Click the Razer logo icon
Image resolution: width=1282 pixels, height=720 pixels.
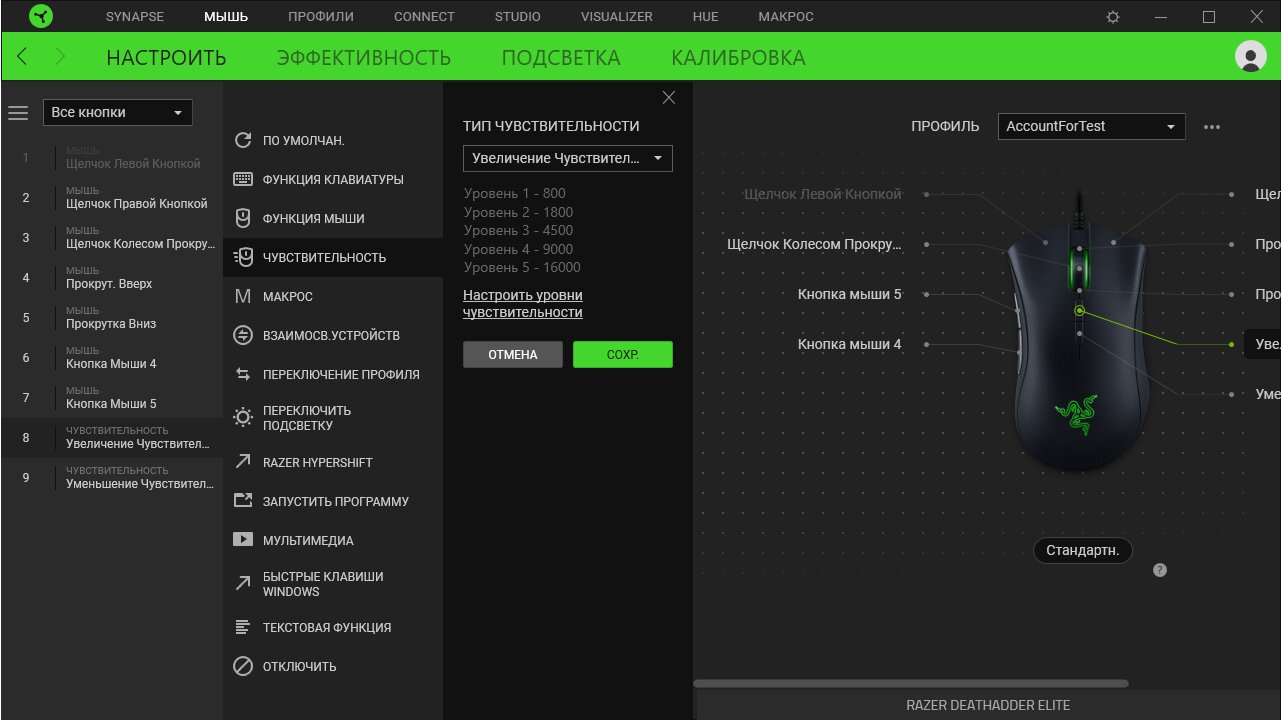click(41, 17)
